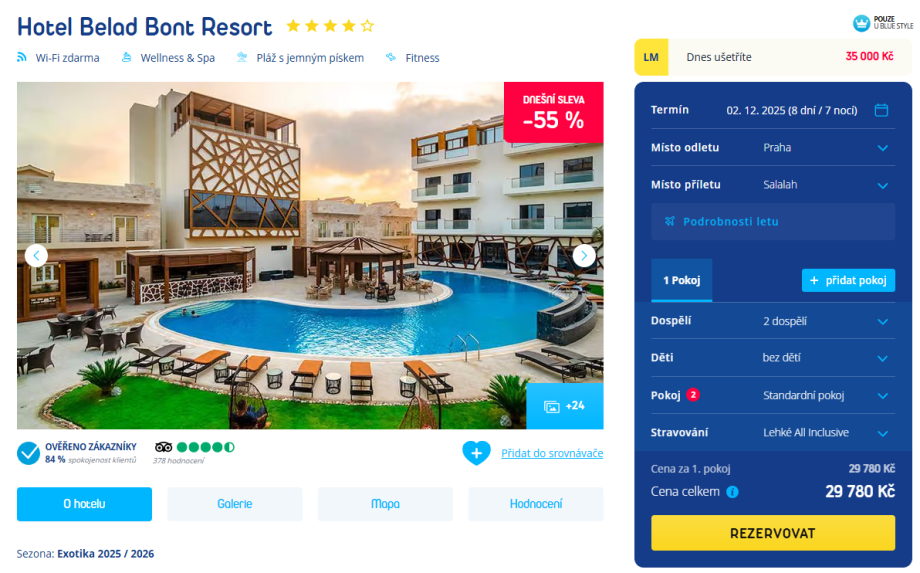Screen dimensions: 920x573
Task: Click the přidat pokoj button
Action: pyautogui.click(x=848, y=280)
